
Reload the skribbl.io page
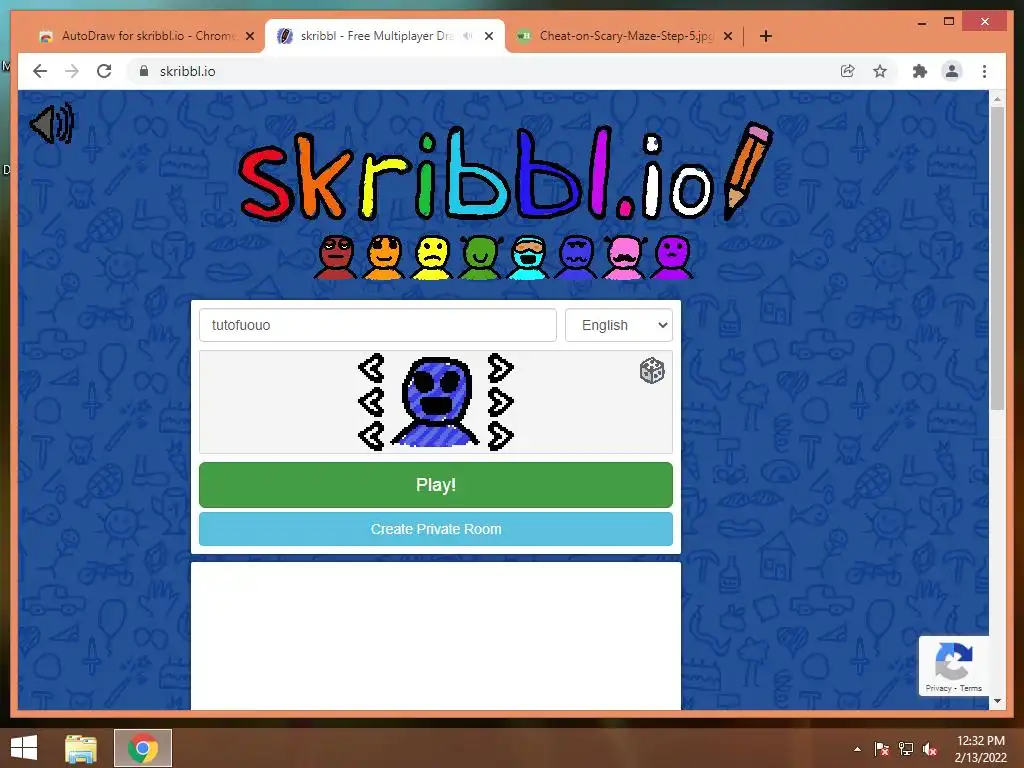tap(104, 71)
